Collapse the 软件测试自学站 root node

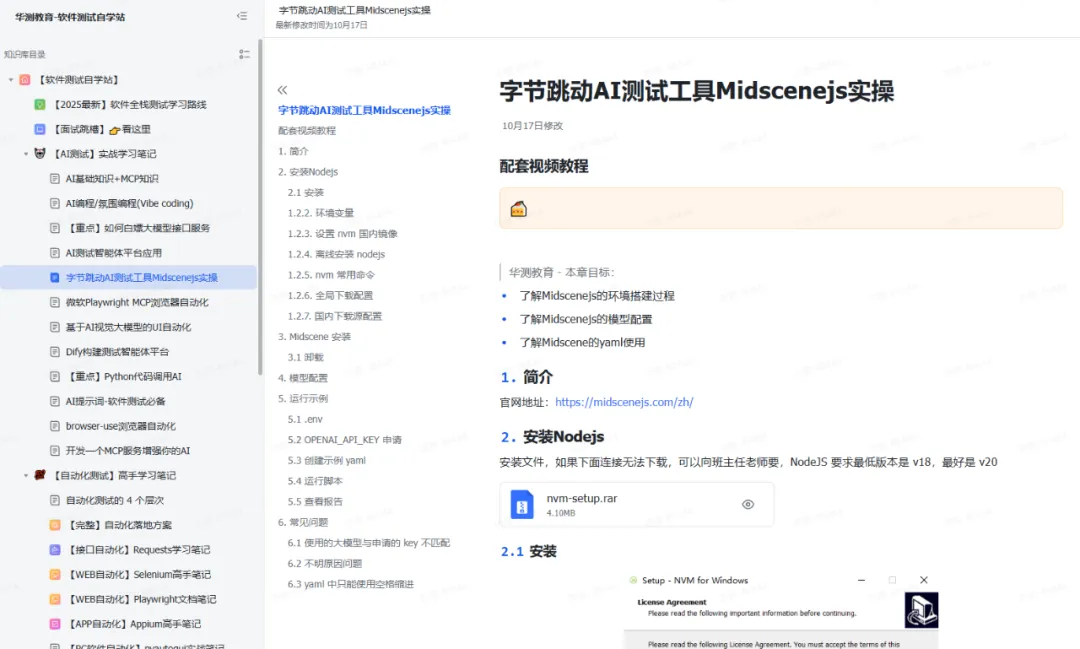pos(10,79)
